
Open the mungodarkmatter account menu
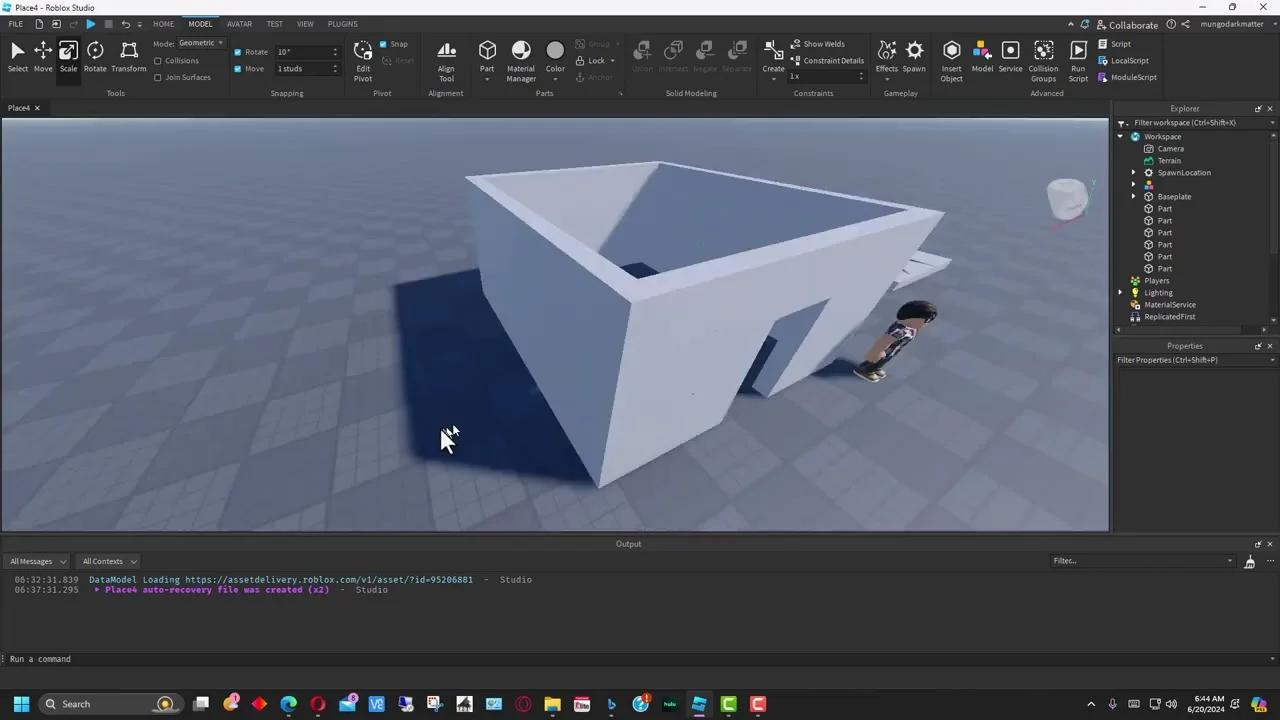pos(1231,24)
